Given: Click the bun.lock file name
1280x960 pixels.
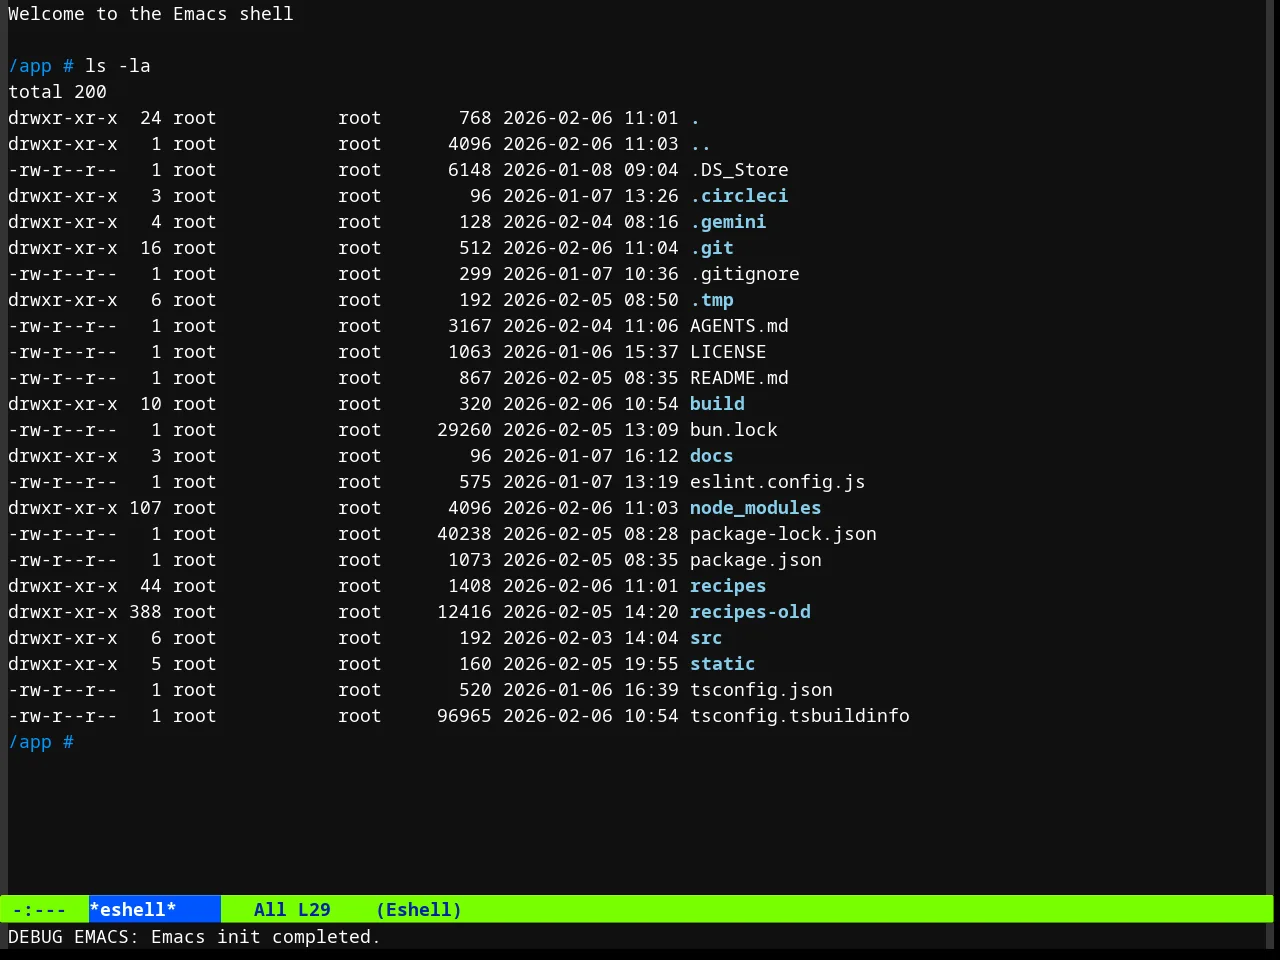Looking at the screenshot, I should coord(734,429).
